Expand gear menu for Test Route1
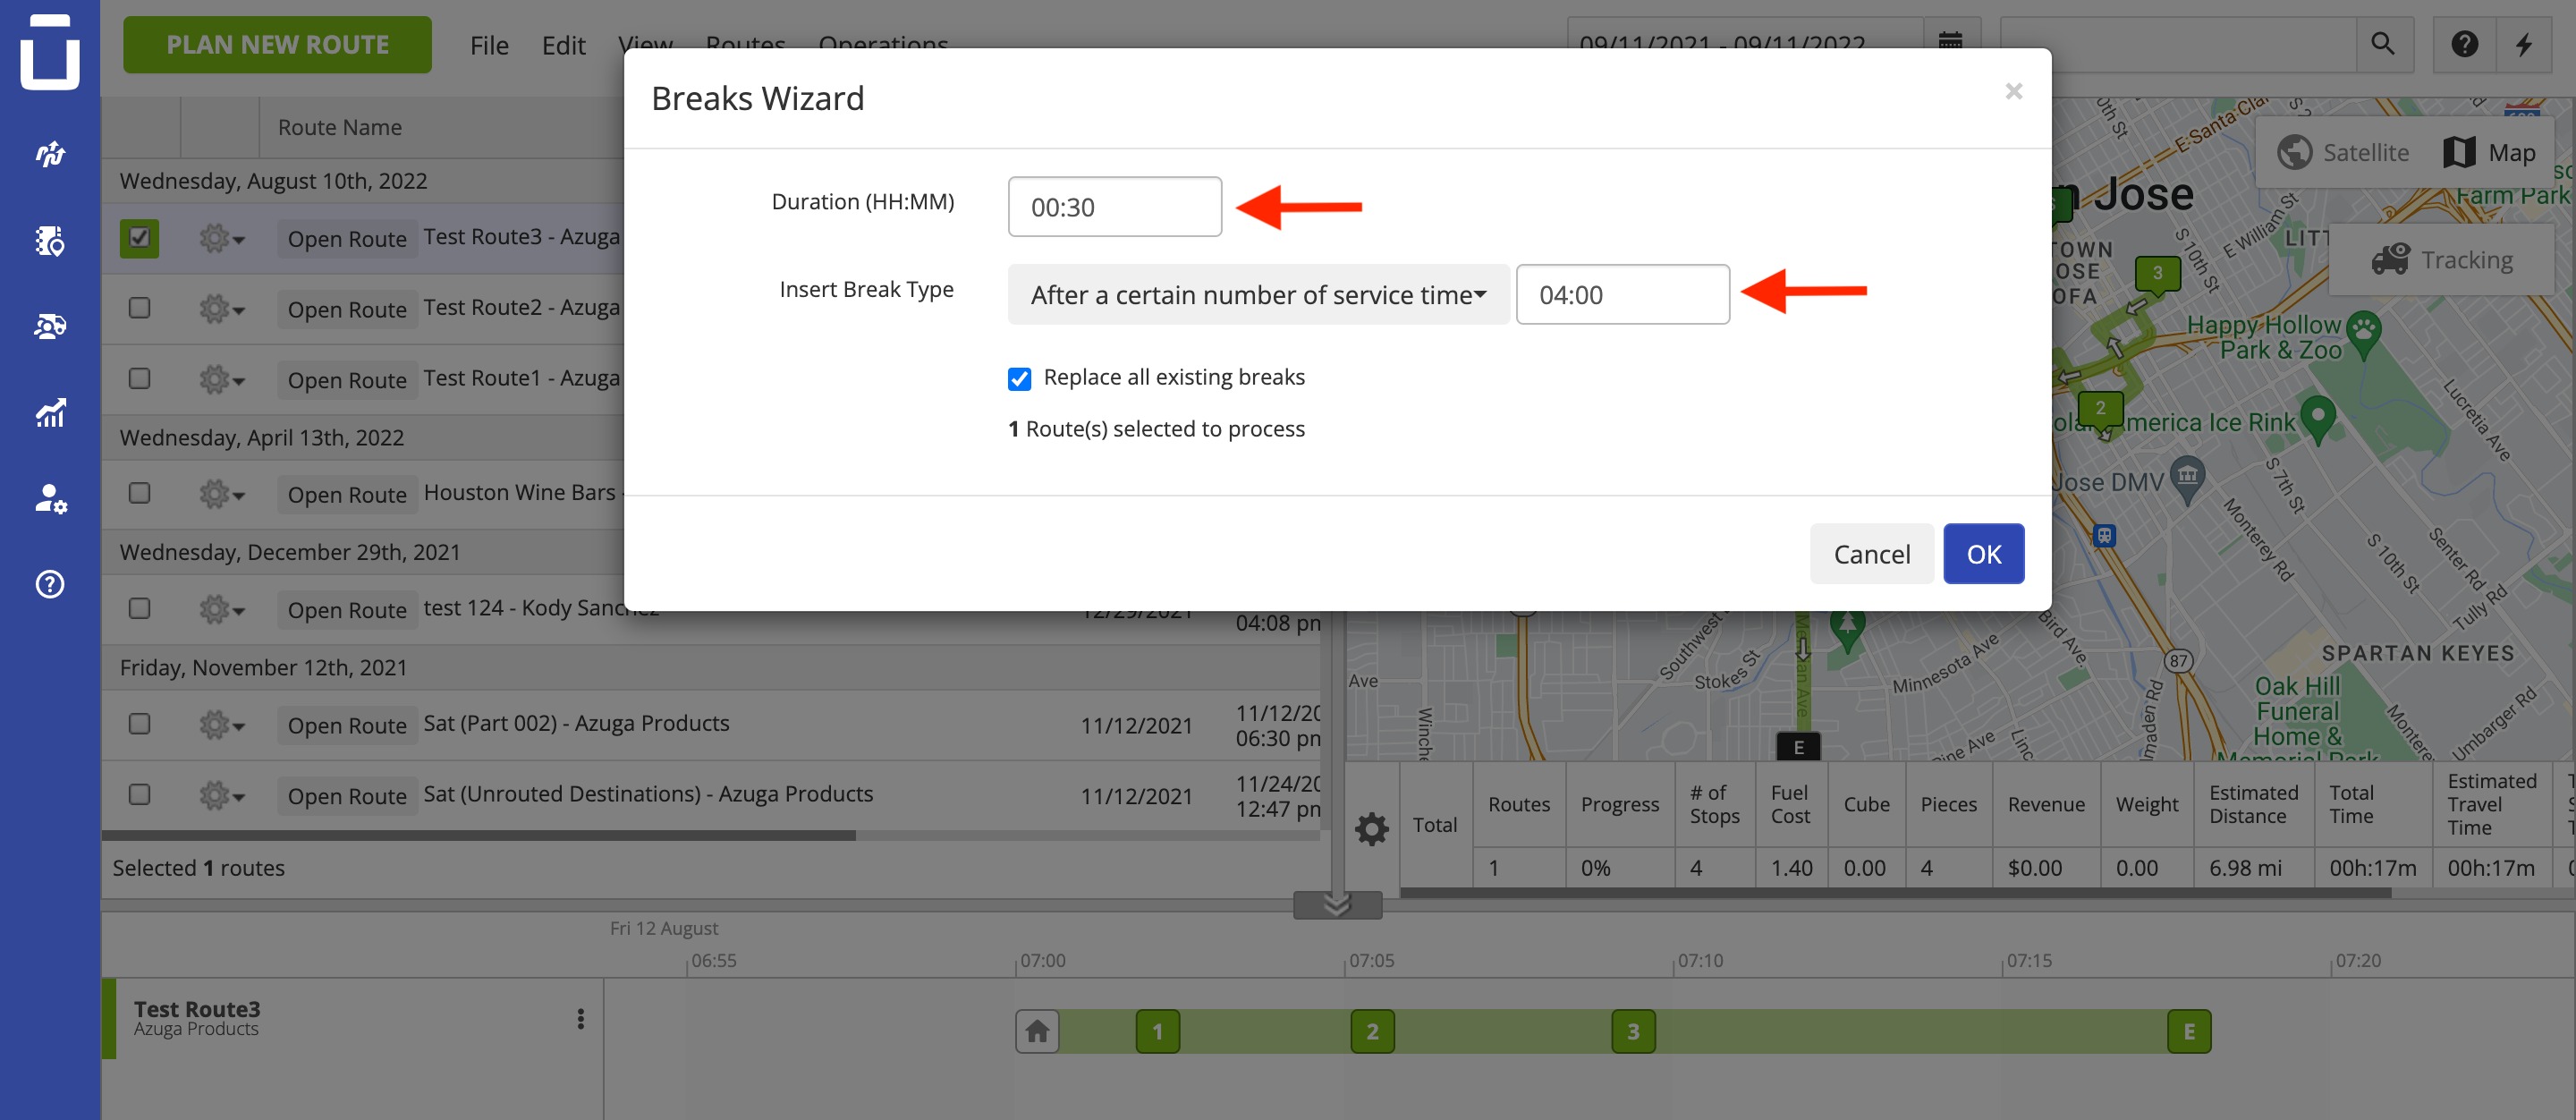 pyautogui.click(x=221, y=379)
